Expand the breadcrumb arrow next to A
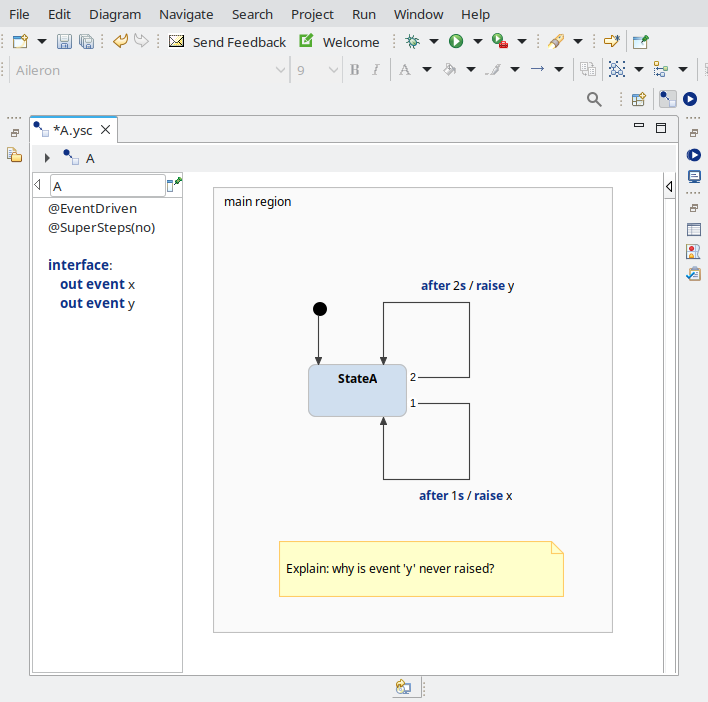708x702 pixels. click(47, 158)
